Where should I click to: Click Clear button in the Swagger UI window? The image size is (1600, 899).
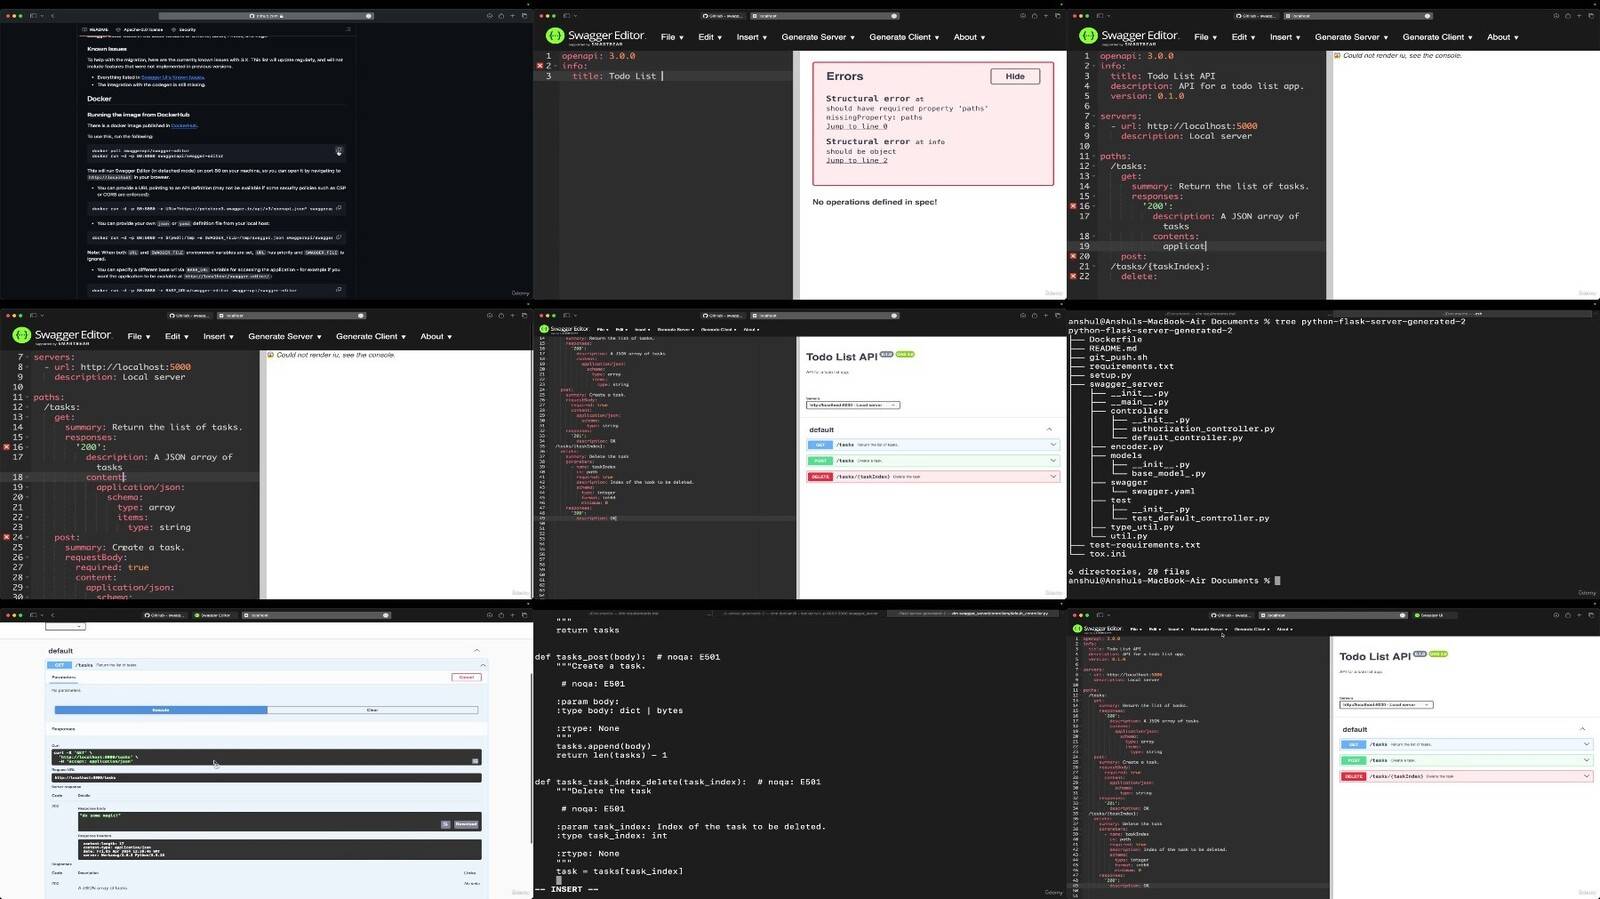(372, 710)
